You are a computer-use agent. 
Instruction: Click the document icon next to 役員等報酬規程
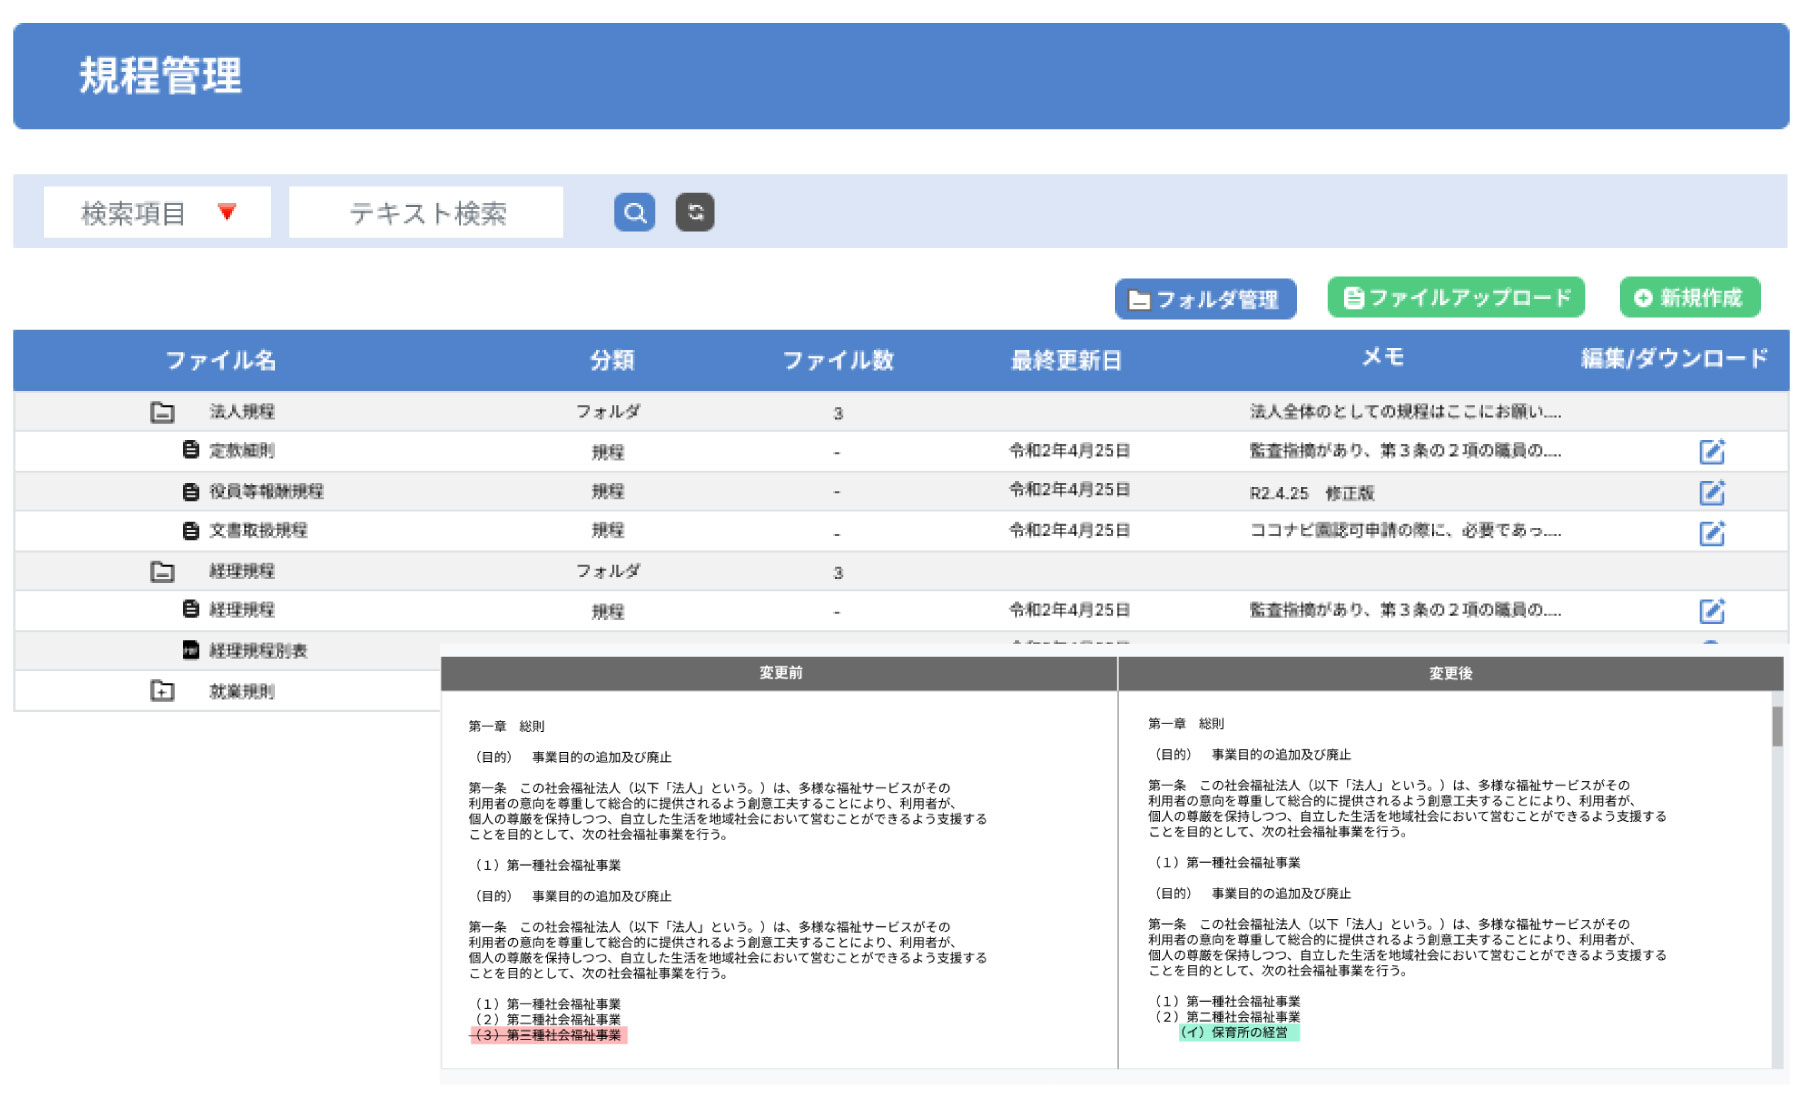(189, 490)
